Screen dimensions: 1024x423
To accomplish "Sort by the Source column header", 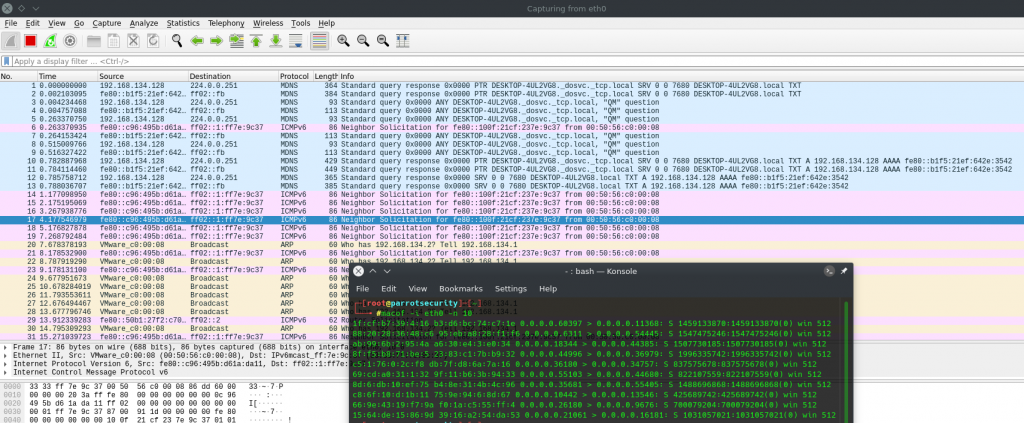I will (x=143, y=76).
